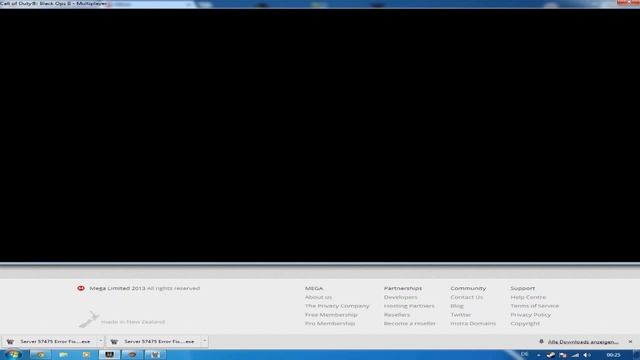Screen dimensions: 640x360
Task: Click the download arrow icon beside Alle Downloads
Action: 541,342
